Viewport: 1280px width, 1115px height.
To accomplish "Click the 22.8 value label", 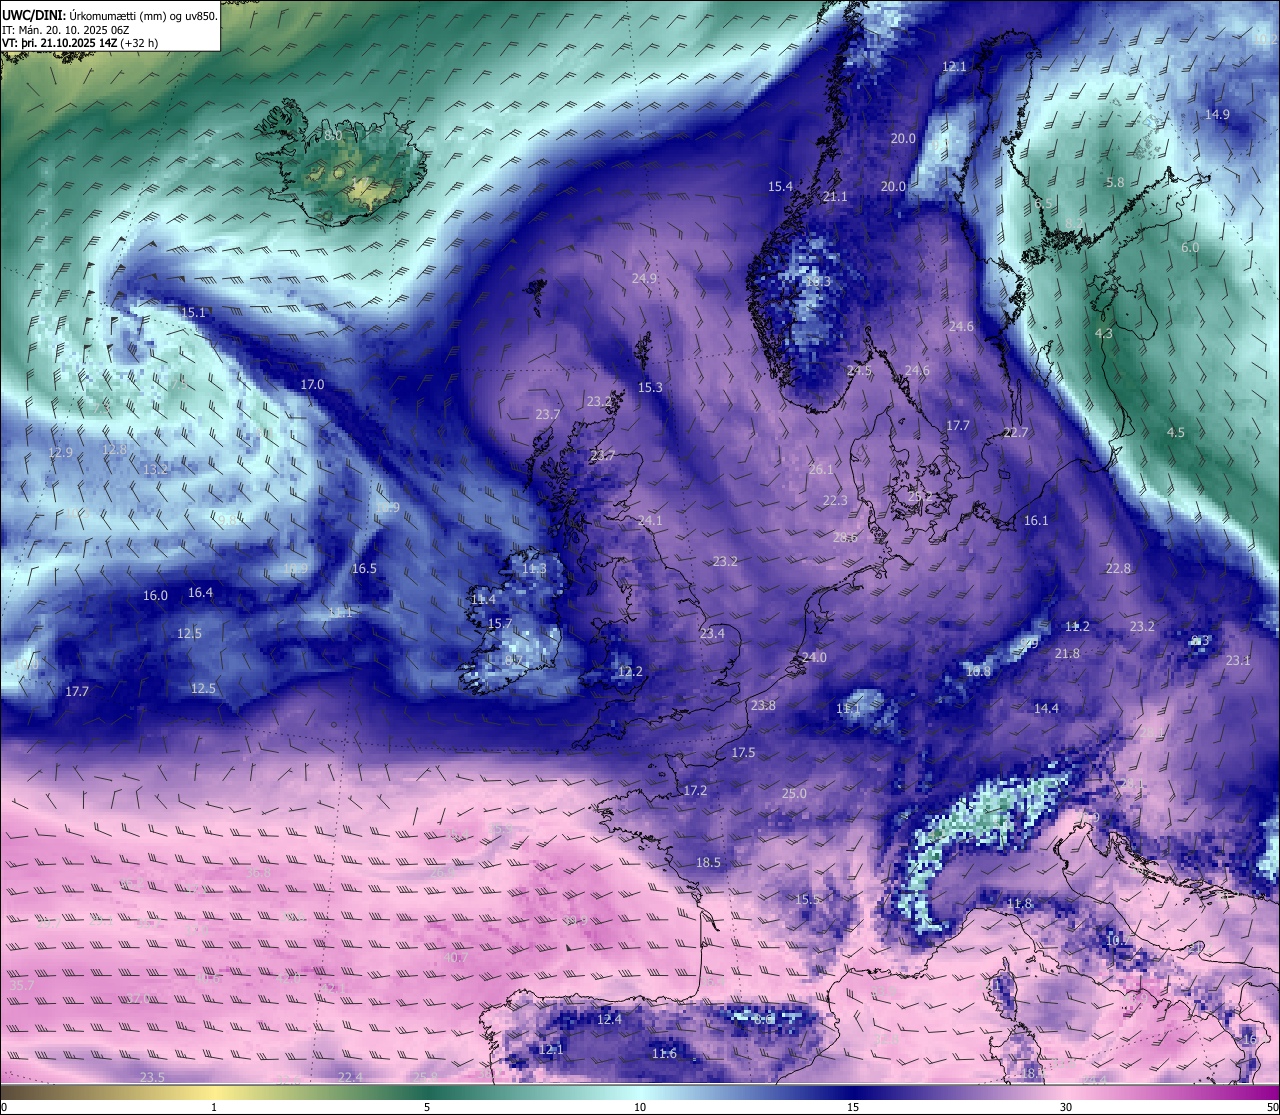I will pyautogui.click(x=1118, y=569).
